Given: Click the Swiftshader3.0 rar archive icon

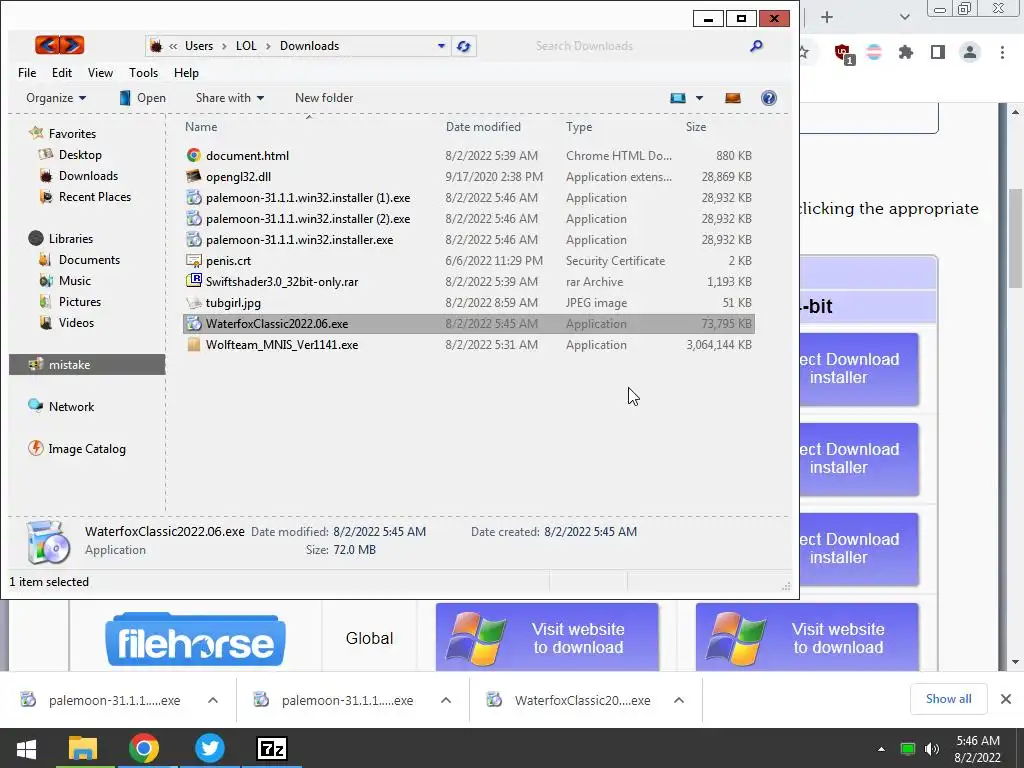Looking at the screenshot, I should tap(193, 281).
